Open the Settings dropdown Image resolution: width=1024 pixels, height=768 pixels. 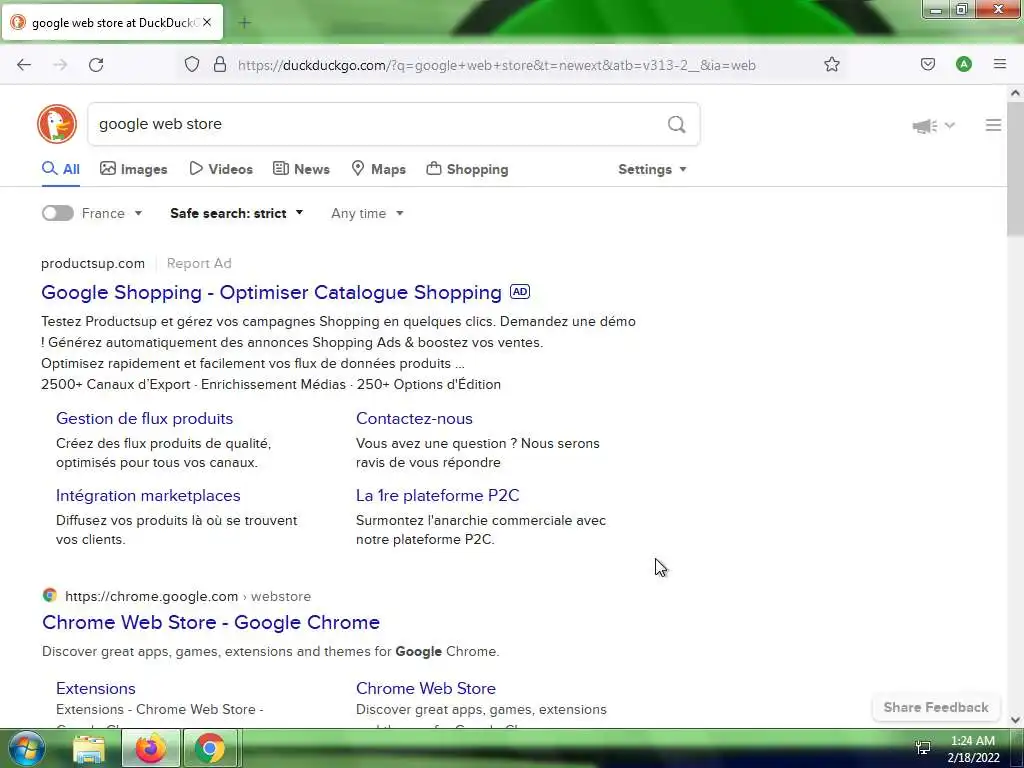(652, 169)
